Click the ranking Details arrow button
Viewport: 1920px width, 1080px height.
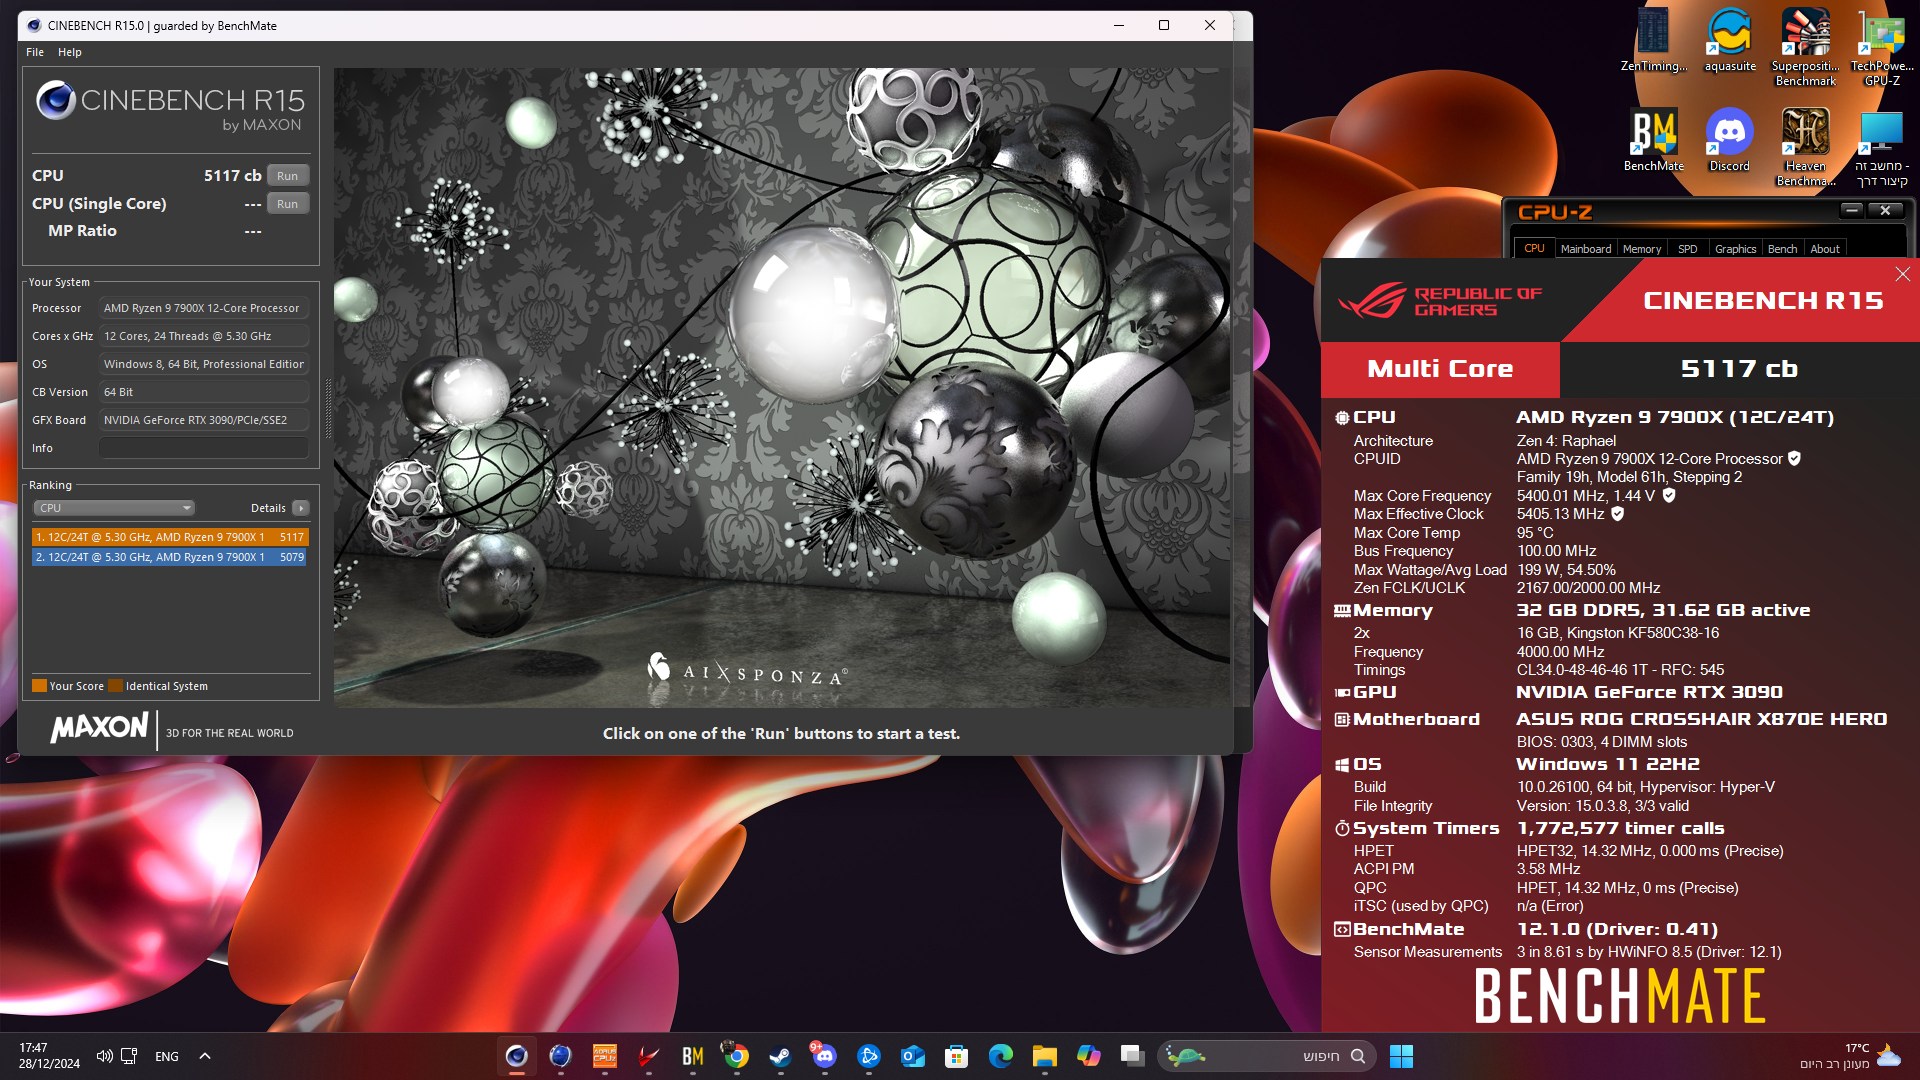(x=300, y=508)
